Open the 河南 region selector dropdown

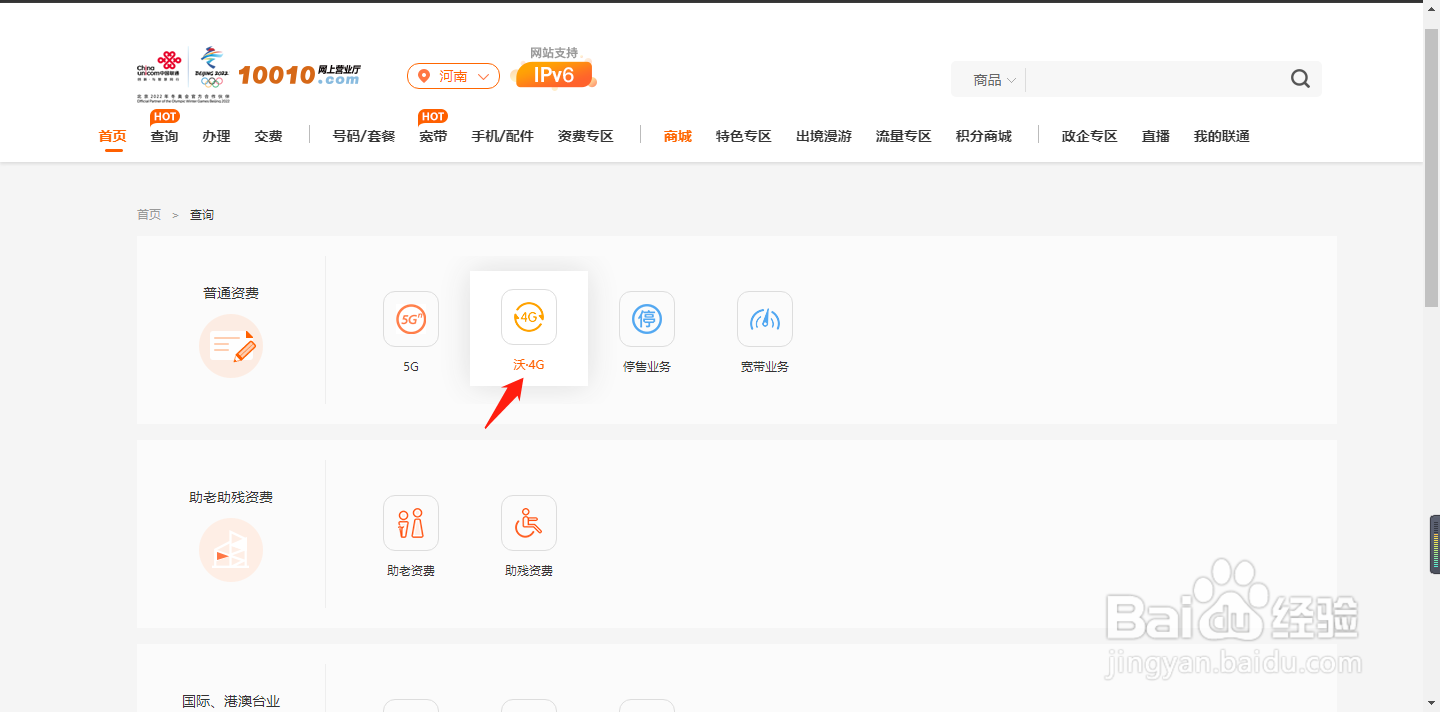pos(452,75)
